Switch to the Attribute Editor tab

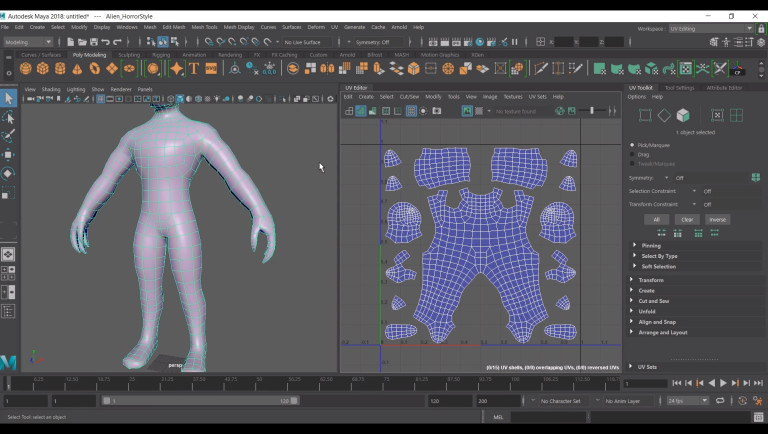coord(724,88)
